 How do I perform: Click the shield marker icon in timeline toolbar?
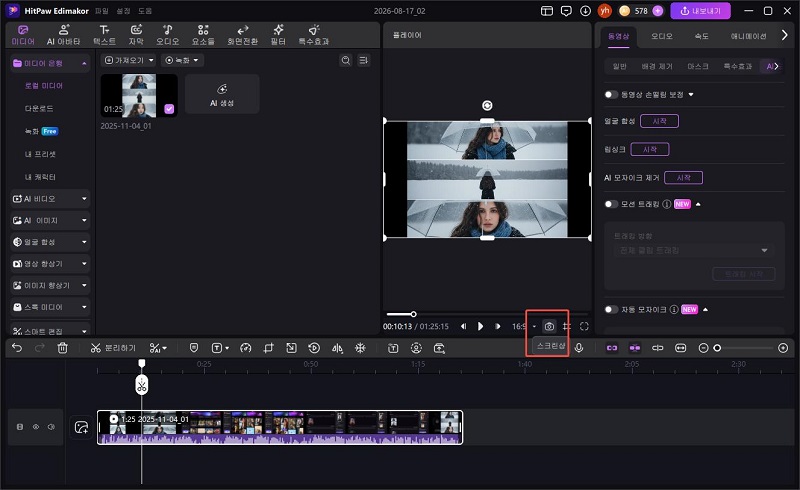193,348
